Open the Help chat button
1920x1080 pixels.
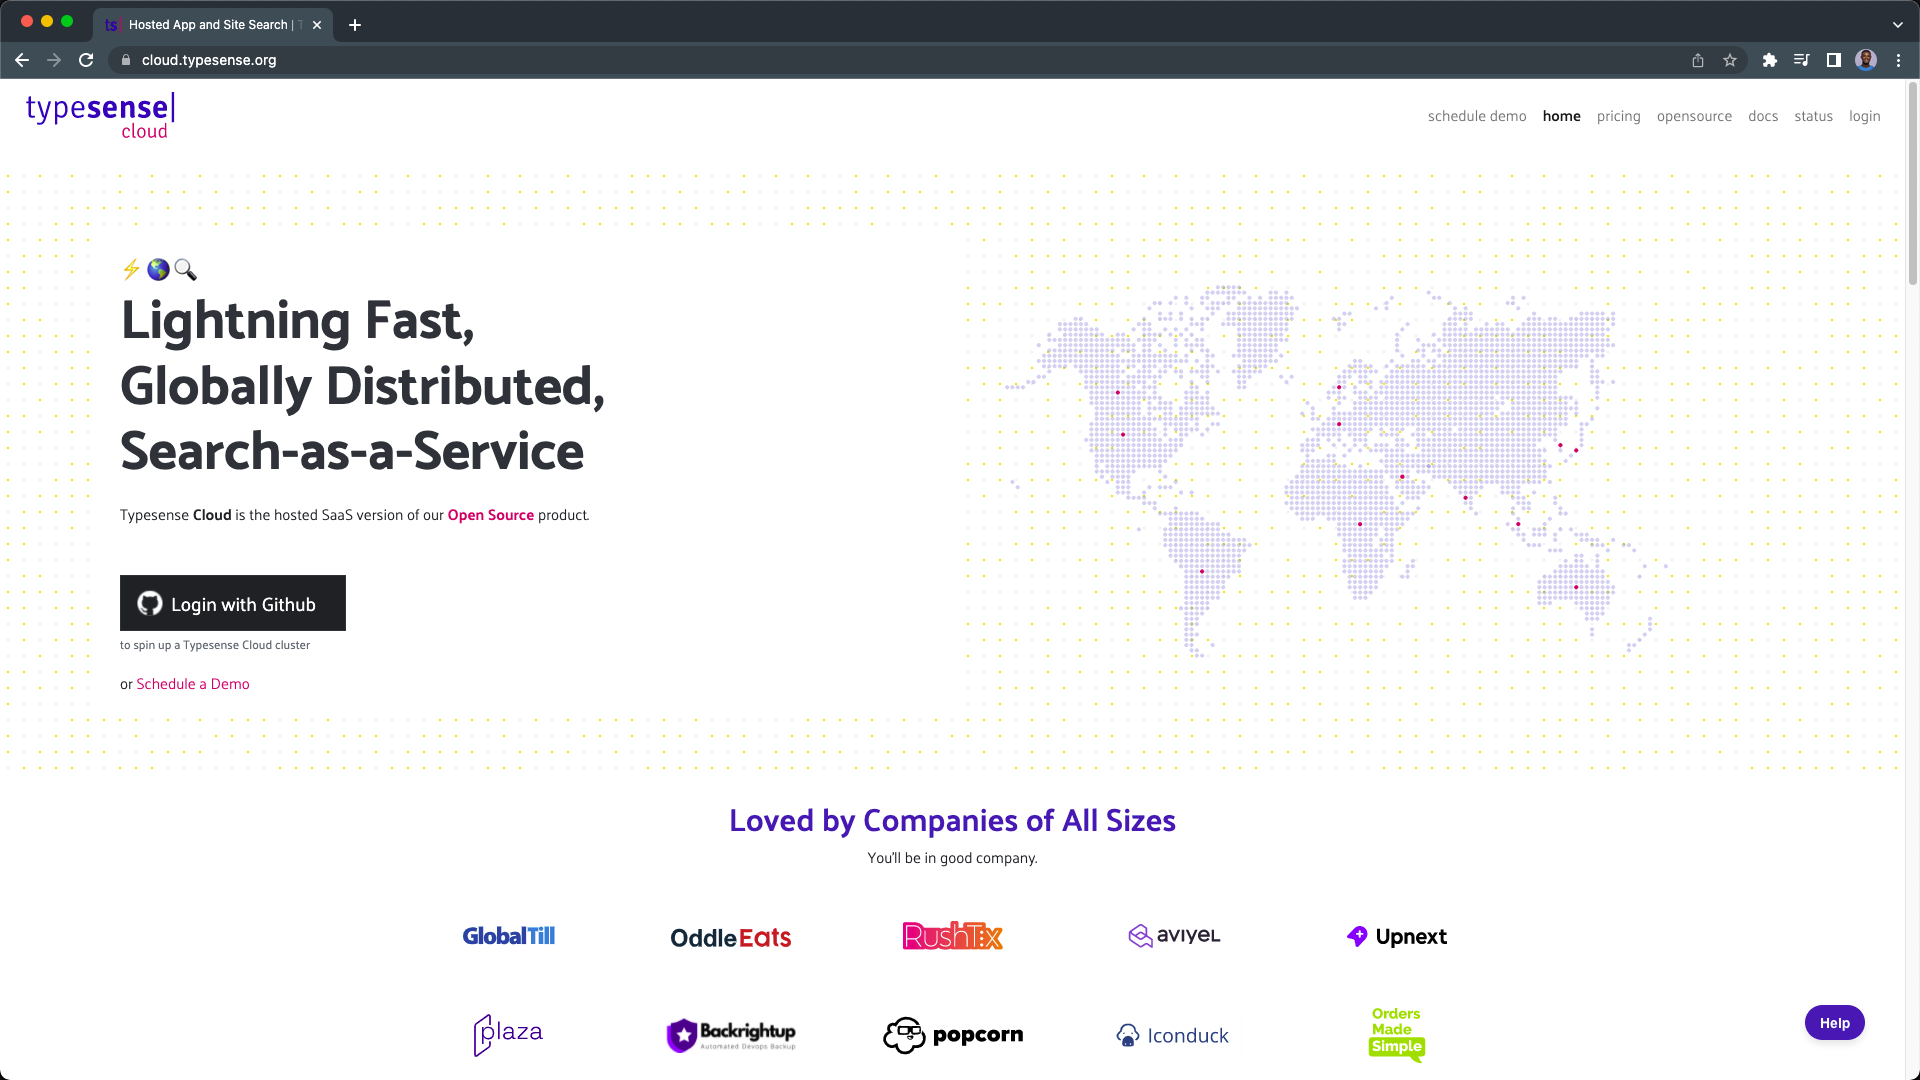(x=1834, y=1023)
